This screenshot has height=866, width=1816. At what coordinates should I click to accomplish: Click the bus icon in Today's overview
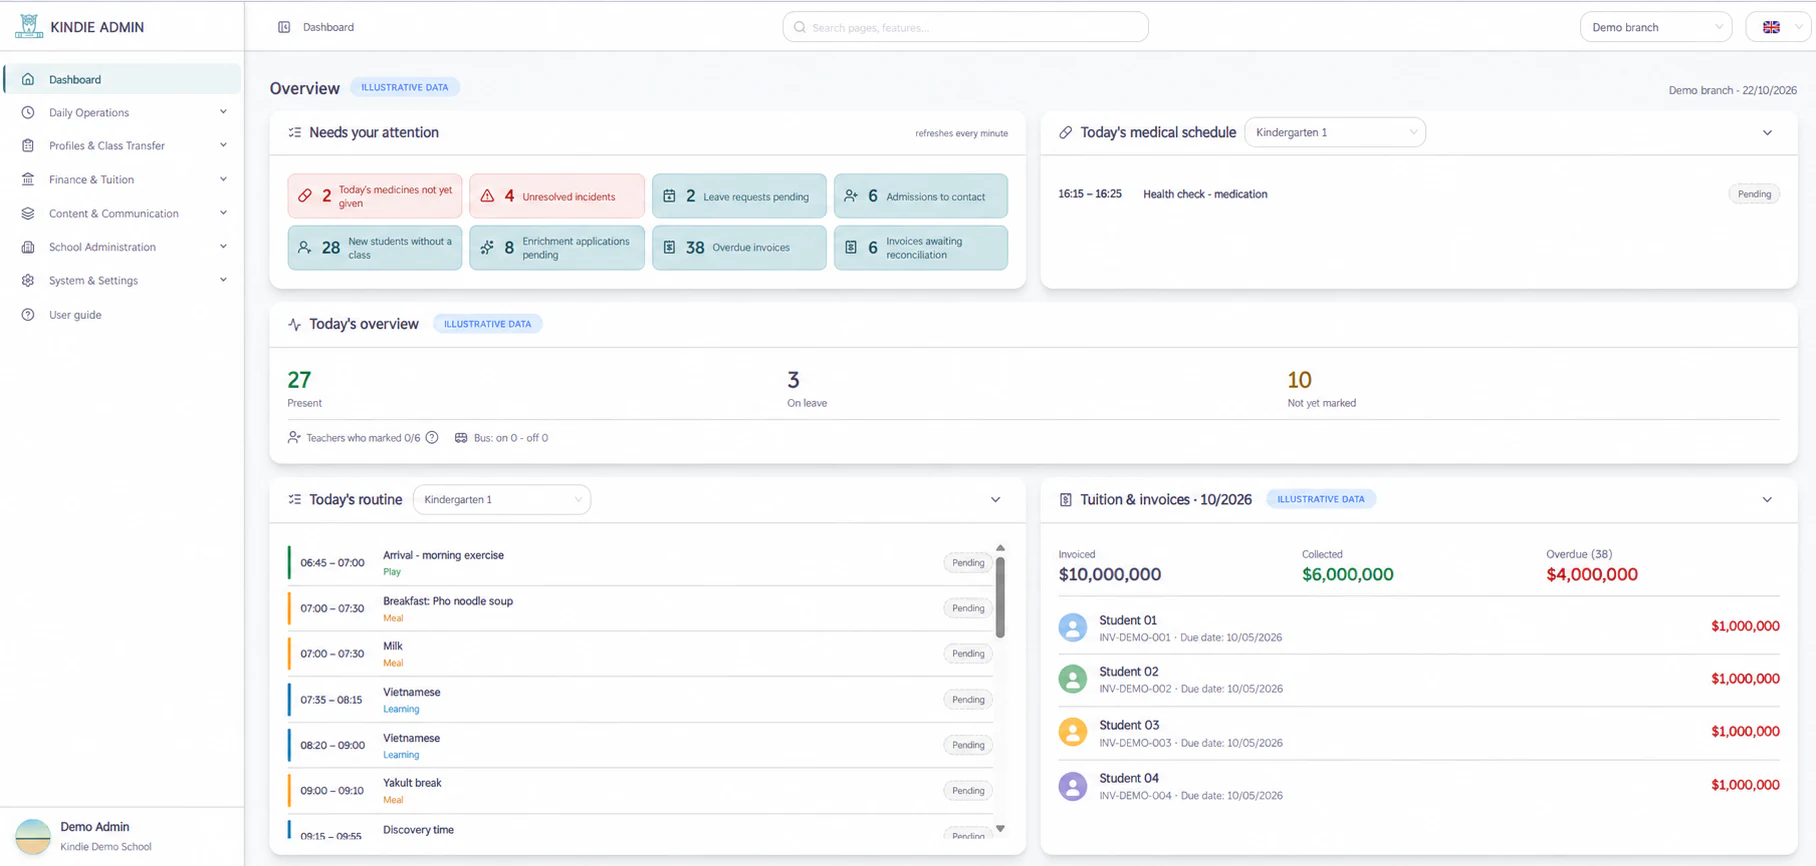coord(461,437)
